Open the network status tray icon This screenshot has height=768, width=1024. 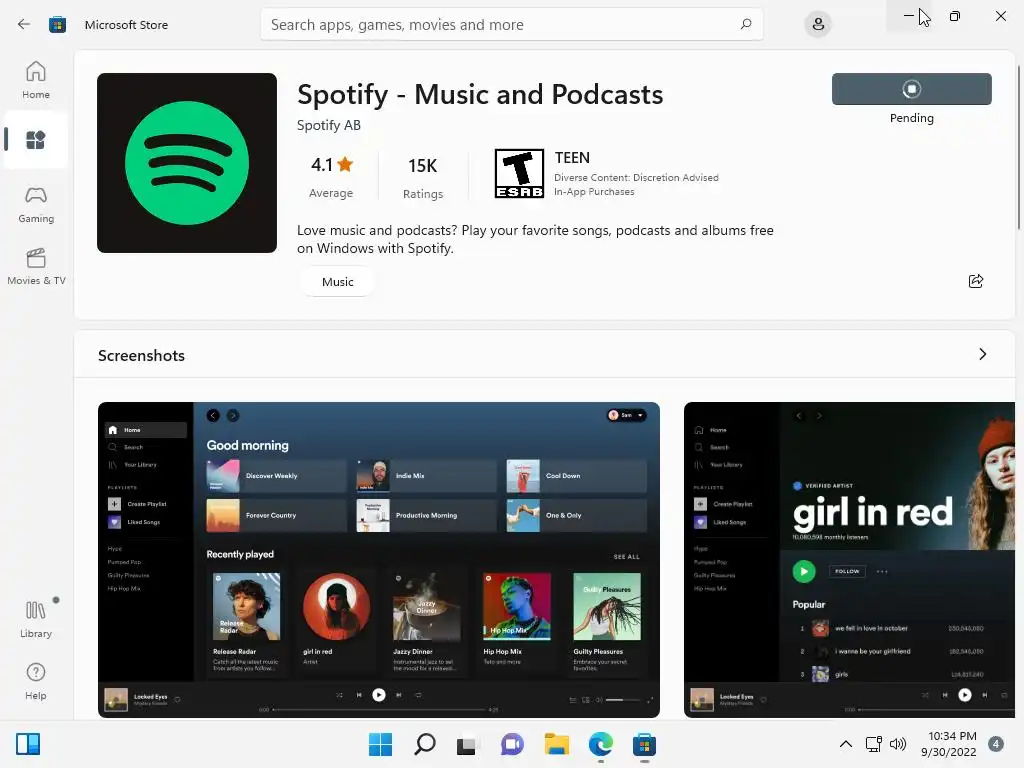[873, 744]
